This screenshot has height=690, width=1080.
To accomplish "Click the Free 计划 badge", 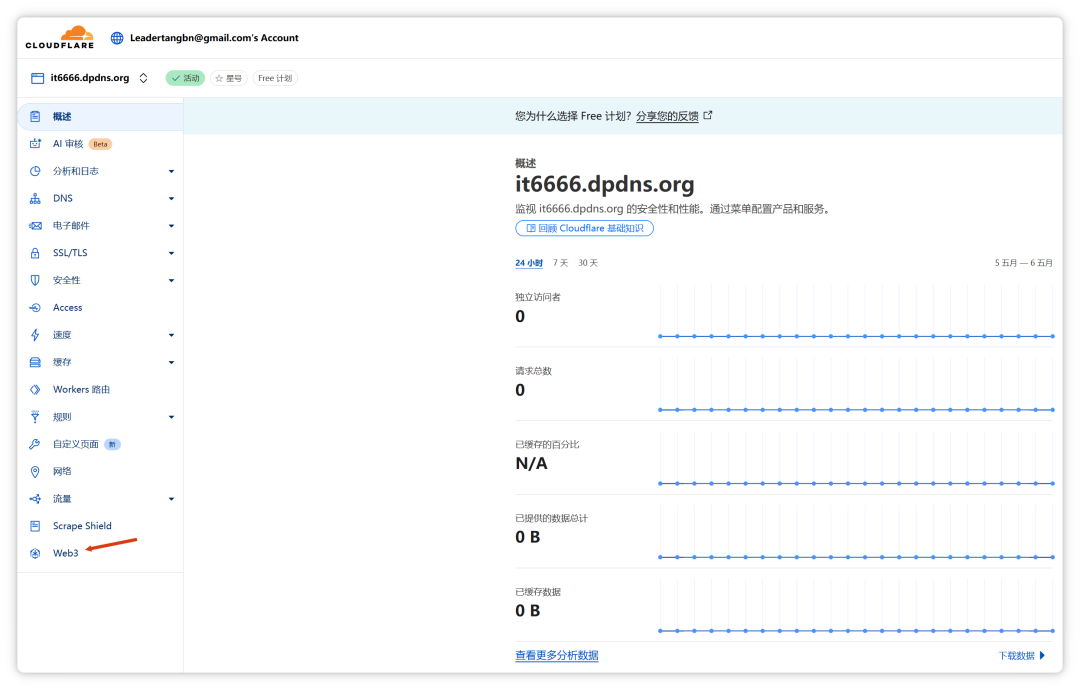I will pos(275,79).
